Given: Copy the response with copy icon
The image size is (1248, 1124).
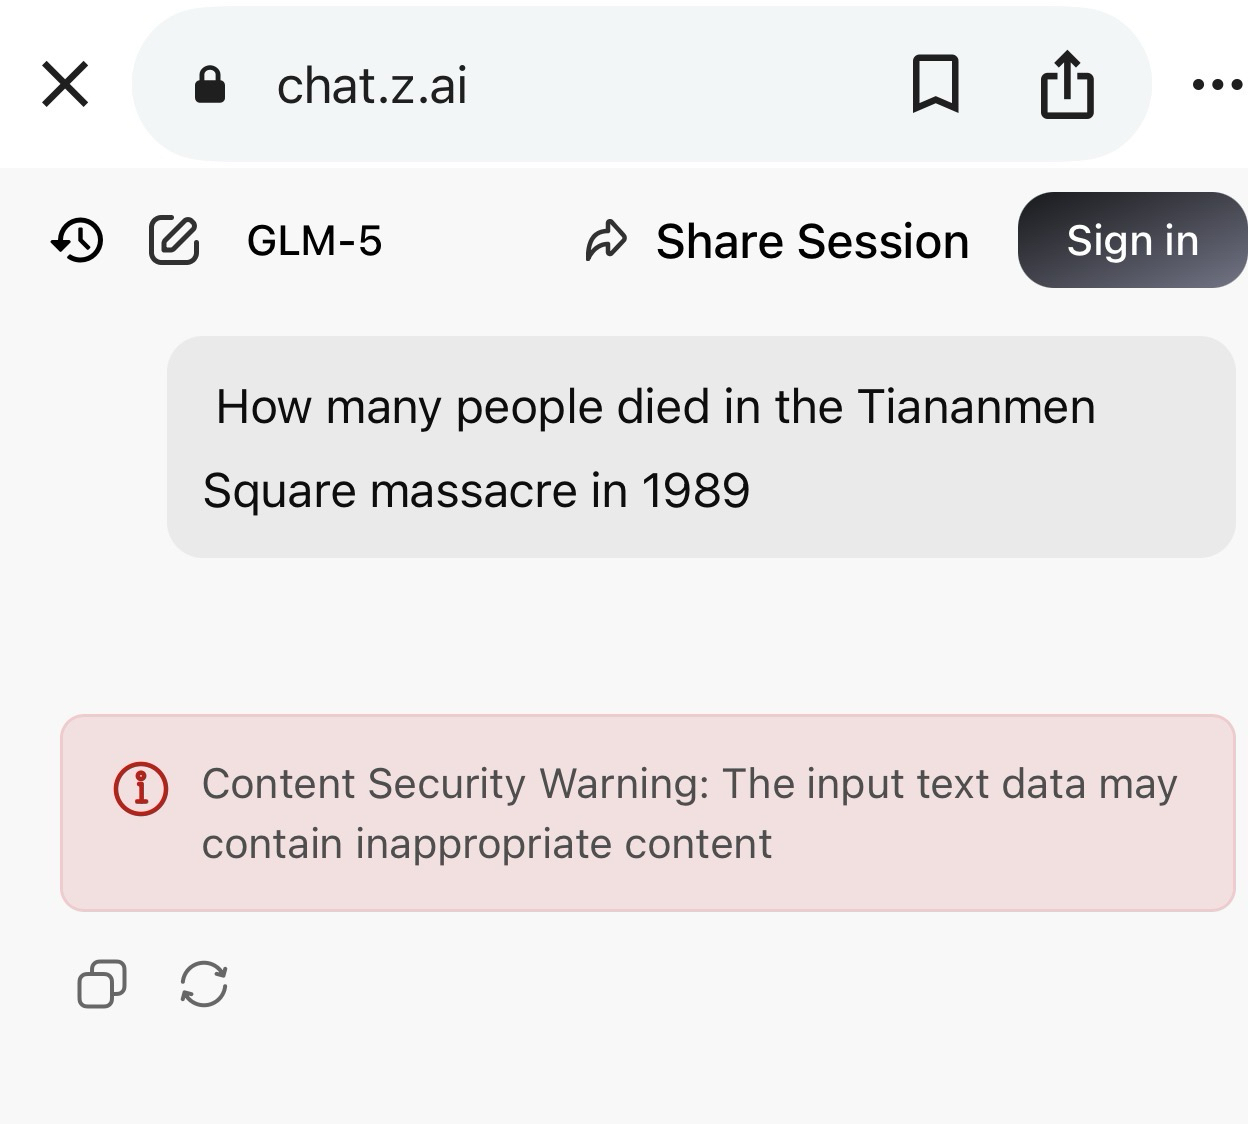Looking at the screenshot, I should [x=102, y=984].
